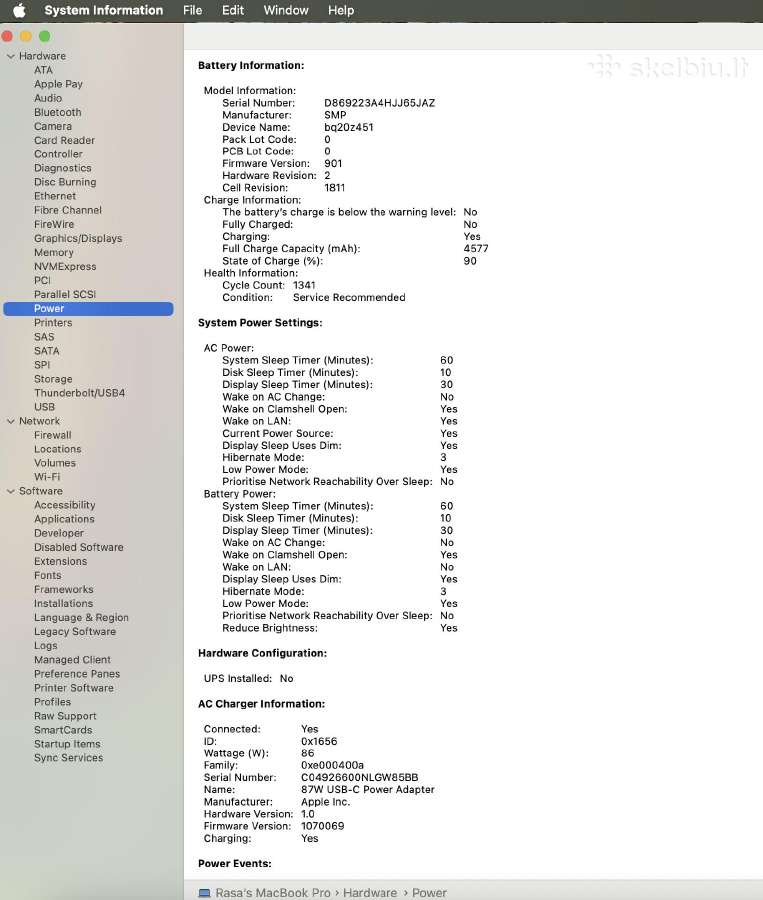Viewport: 763px width, 900px height.
Task: Select USB in the sidebar
Action: click(x=44, y=407)
